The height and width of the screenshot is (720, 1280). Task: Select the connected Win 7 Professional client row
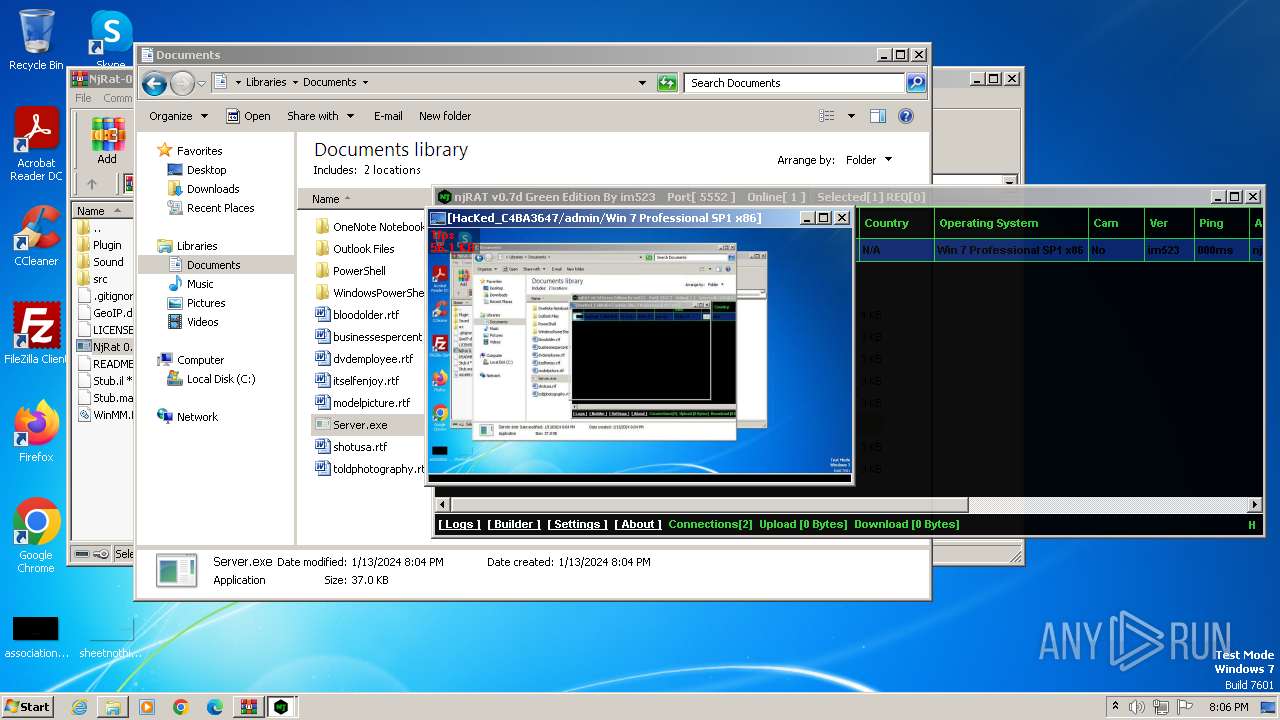tap(1060, 250)
